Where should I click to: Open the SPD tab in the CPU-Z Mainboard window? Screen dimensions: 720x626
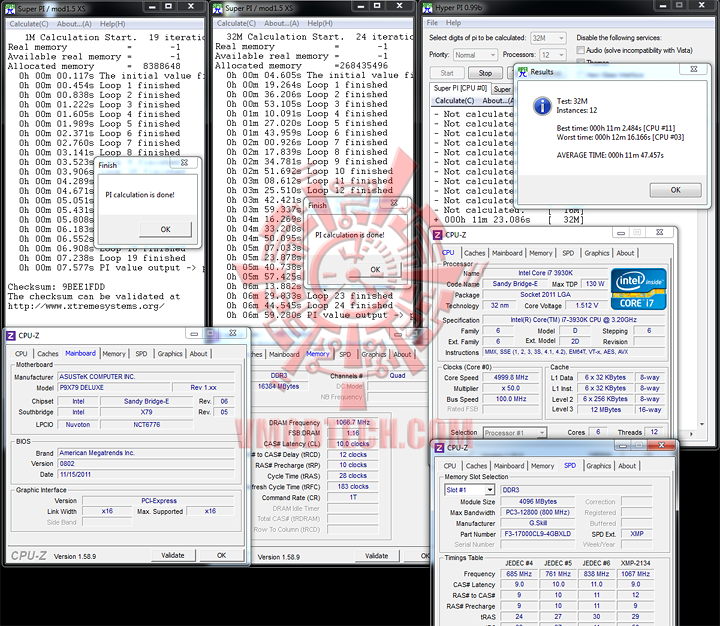pyautogui.click(x=141, y=354)
